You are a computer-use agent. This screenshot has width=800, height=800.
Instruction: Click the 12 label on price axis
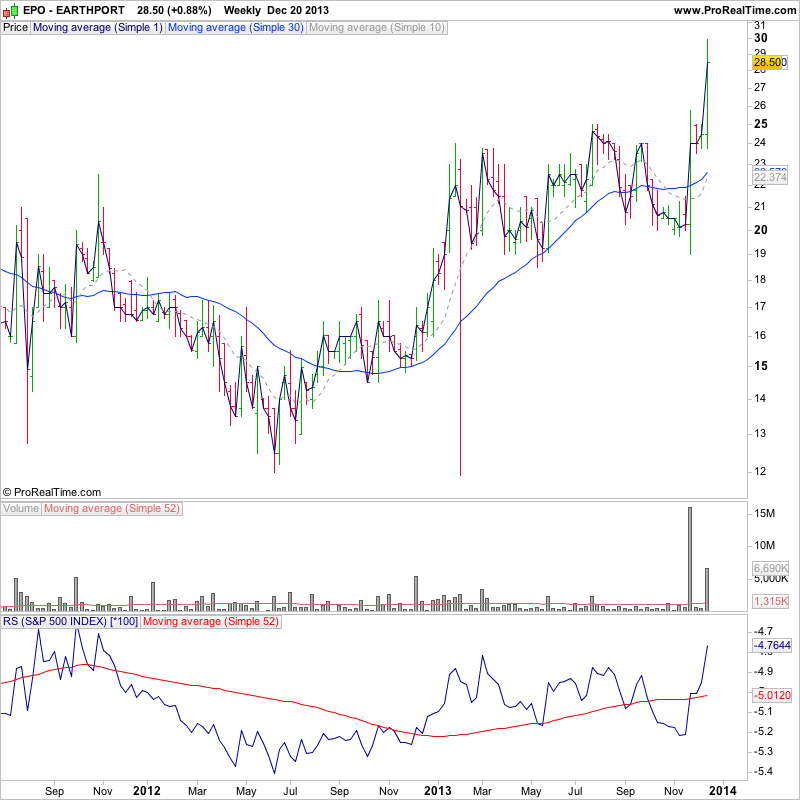[x=760, y=471]
